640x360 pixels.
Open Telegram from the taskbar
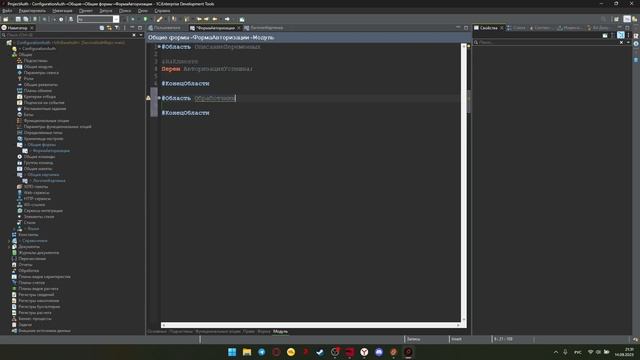click(x=261, y=352)
